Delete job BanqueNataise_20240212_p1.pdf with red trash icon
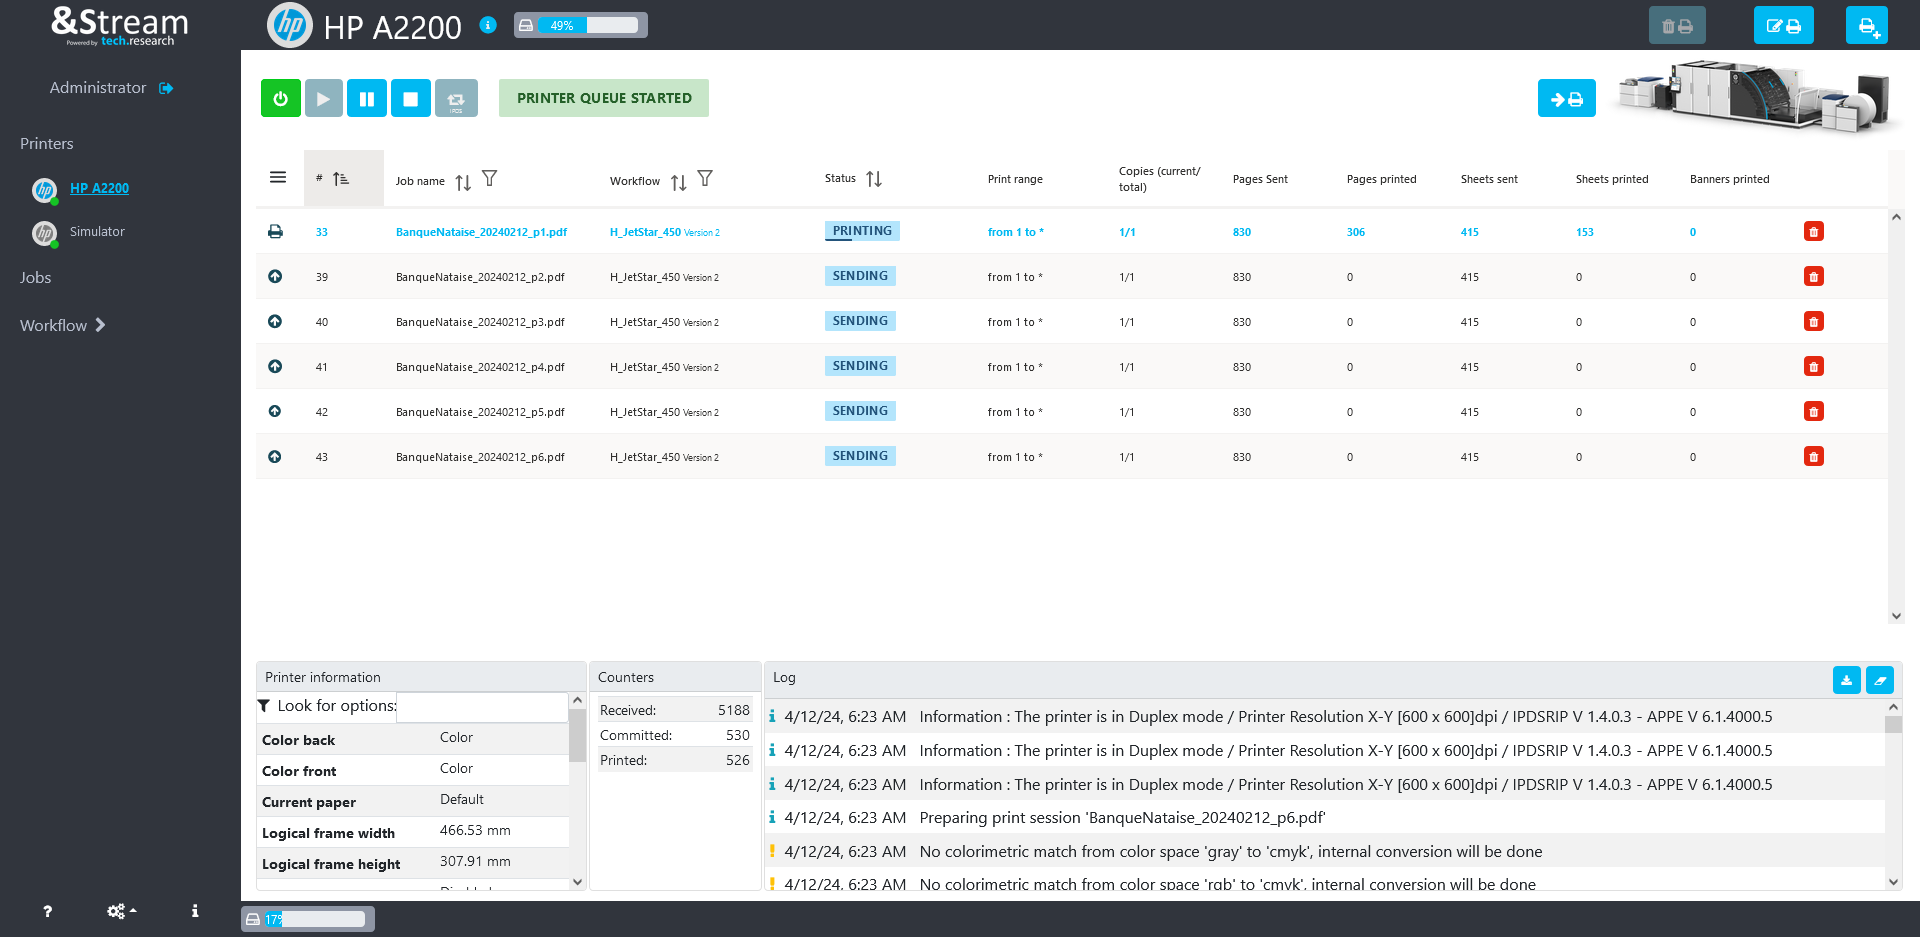 coord(1813,232)
